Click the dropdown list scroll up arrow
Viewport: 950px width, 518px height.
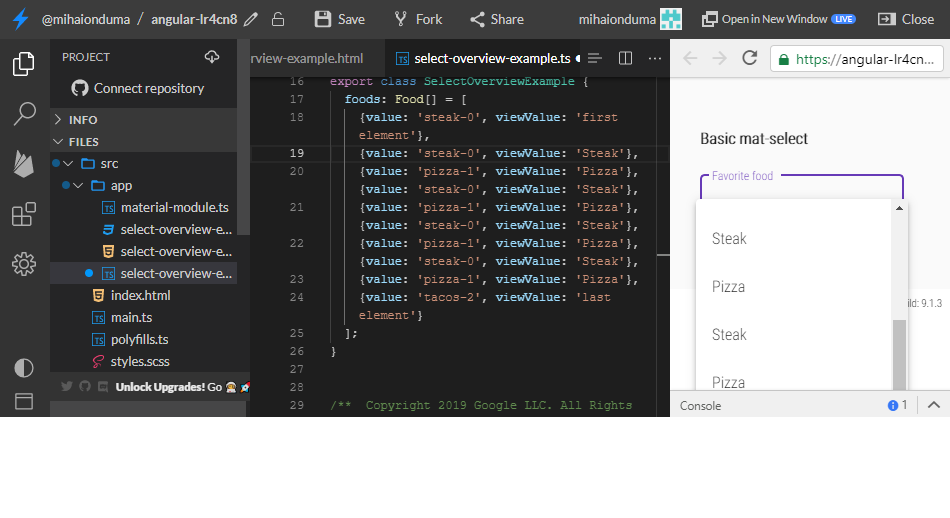point(899,208)
